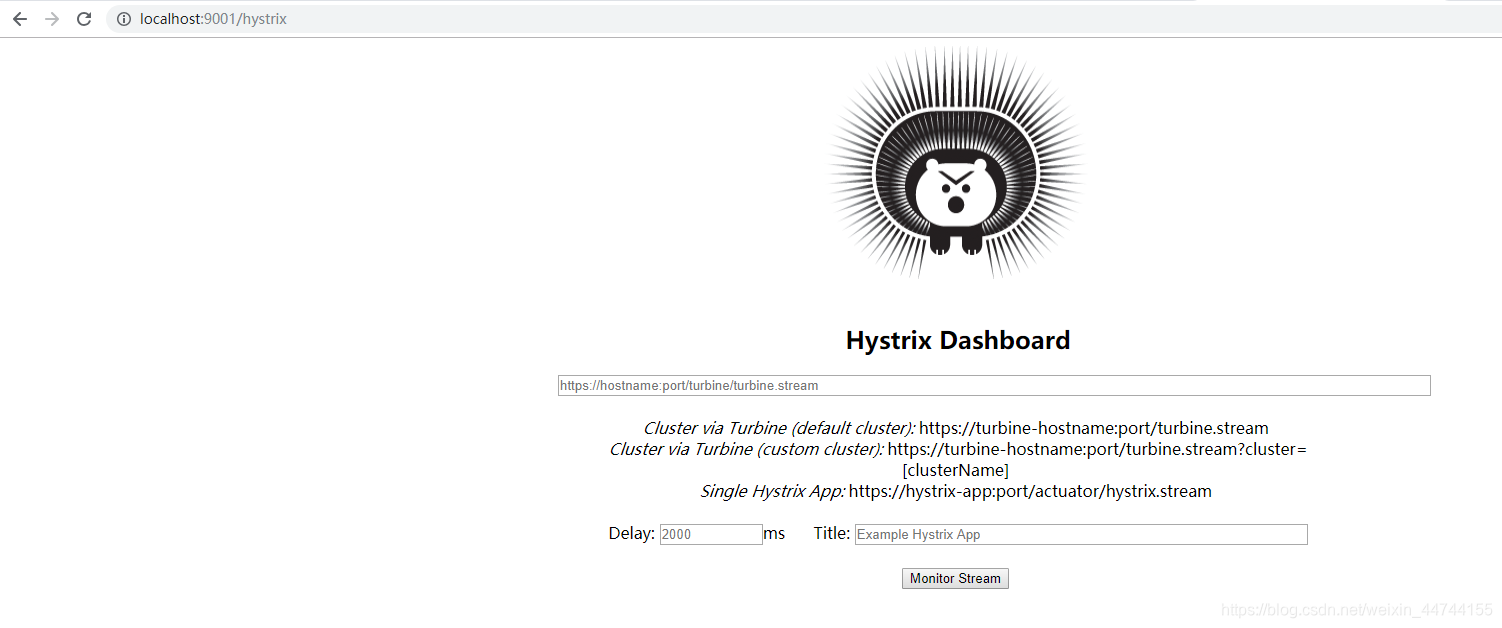Focus the turbine stream URL input field
The width and height of the screenshot is (1502, 628).
click(x=994, y=385)
